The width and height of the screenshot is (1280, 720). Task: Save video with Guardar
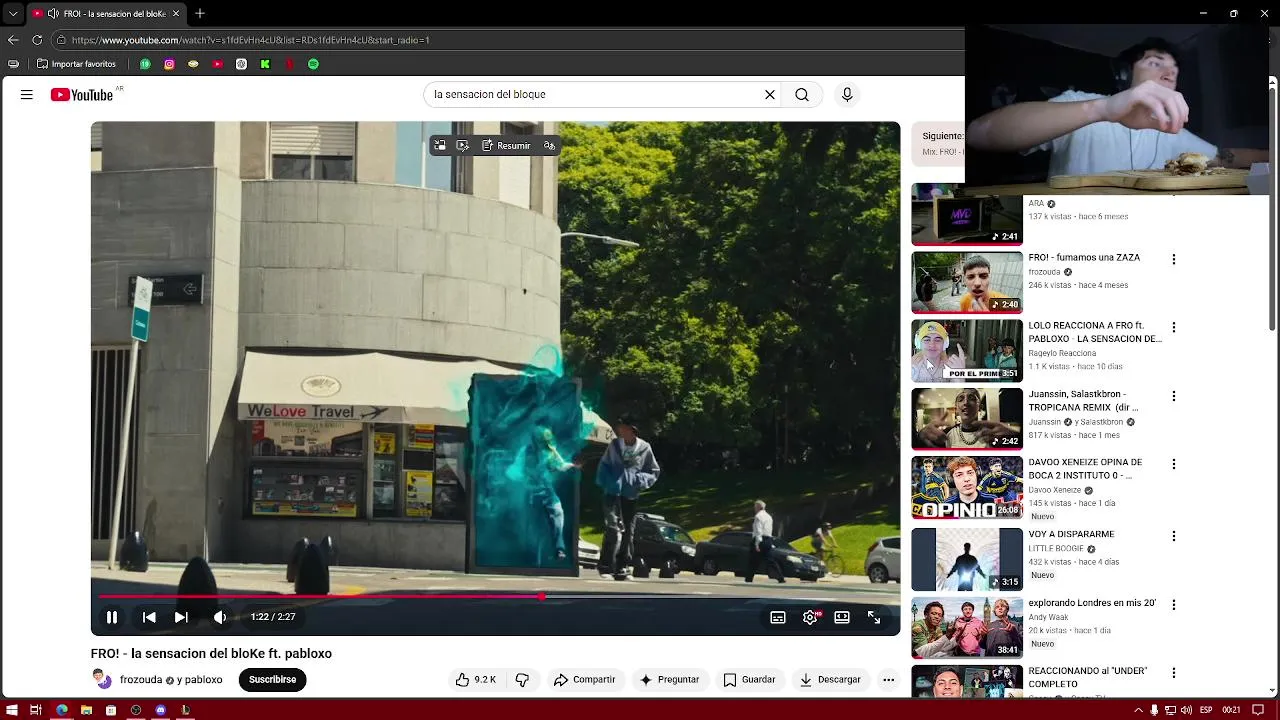[749, 680]
